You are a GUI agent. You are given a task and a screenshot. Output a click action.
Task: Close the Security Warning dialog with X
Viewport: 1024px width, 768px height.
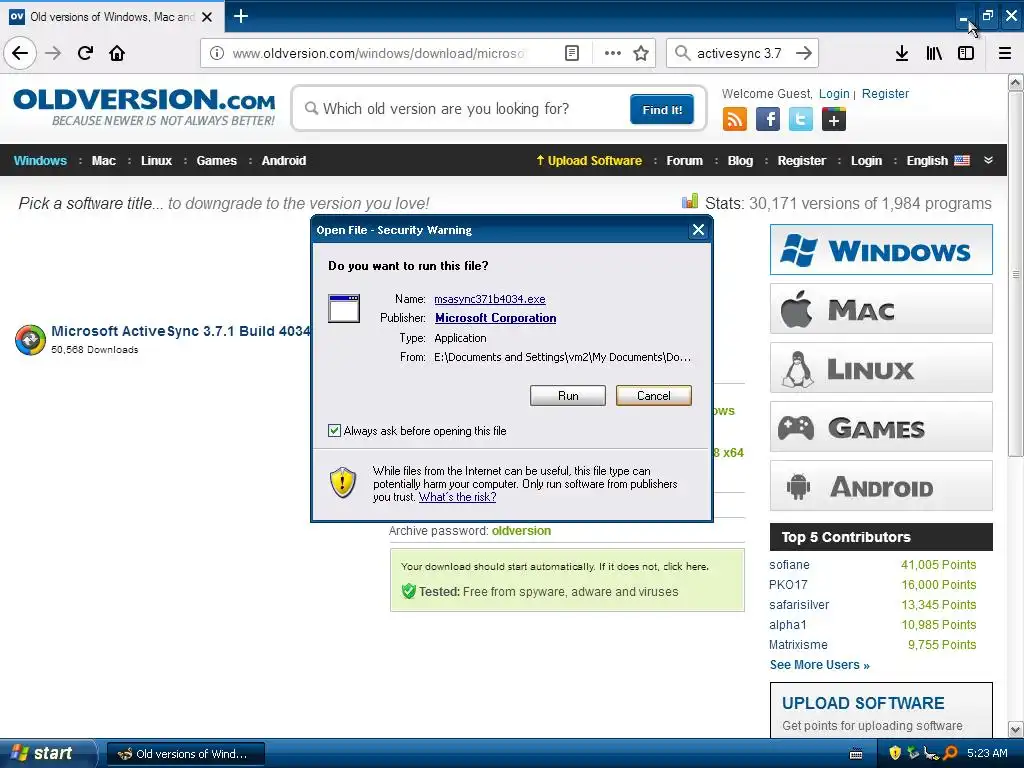[698, 230]
